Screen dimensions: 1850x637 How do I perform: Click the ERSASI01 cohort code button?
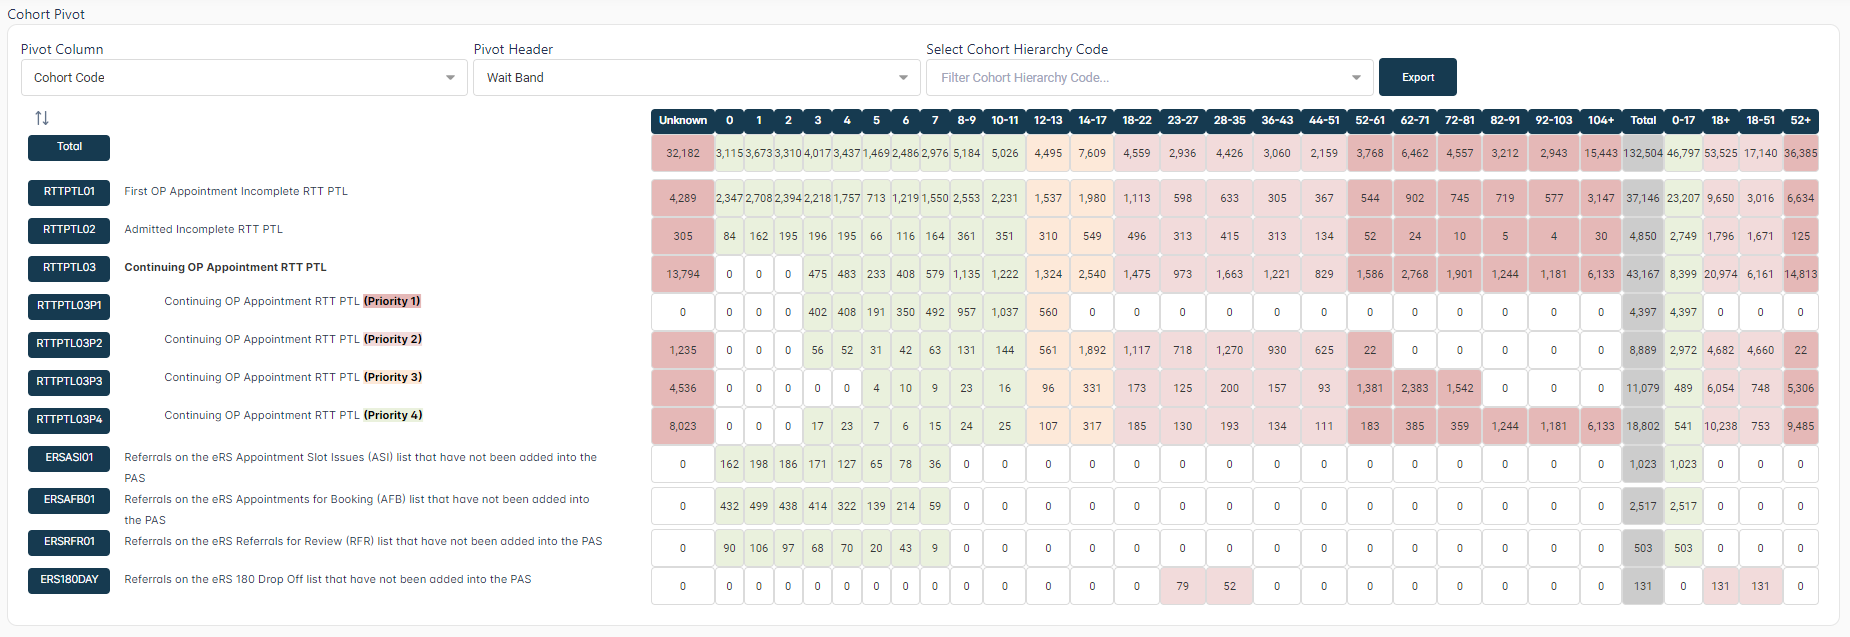pos(69,458)
